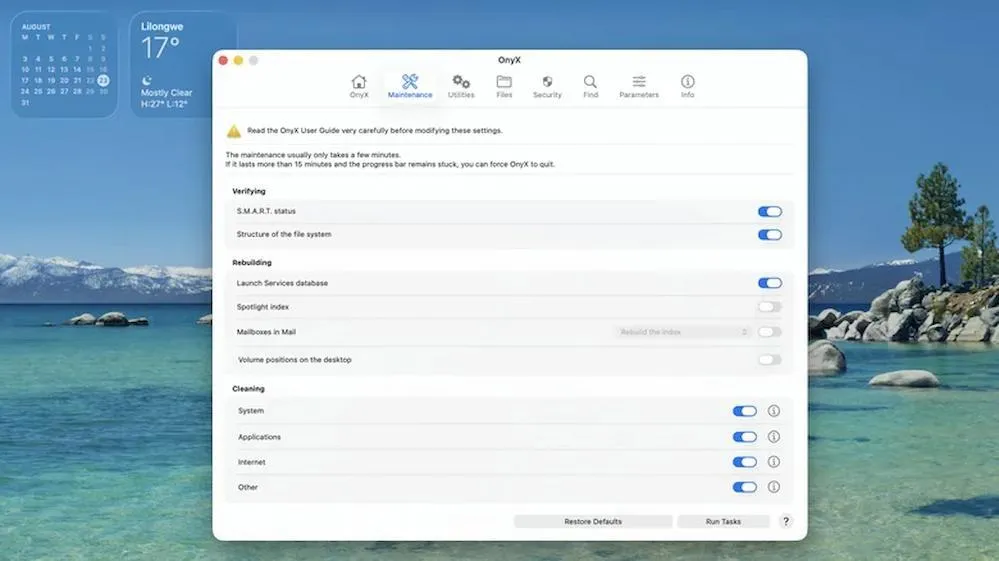Screen dimensions: 999x561
Task: Click the AUGUST month label in calendar widget
Action: (x=36, y=27)
